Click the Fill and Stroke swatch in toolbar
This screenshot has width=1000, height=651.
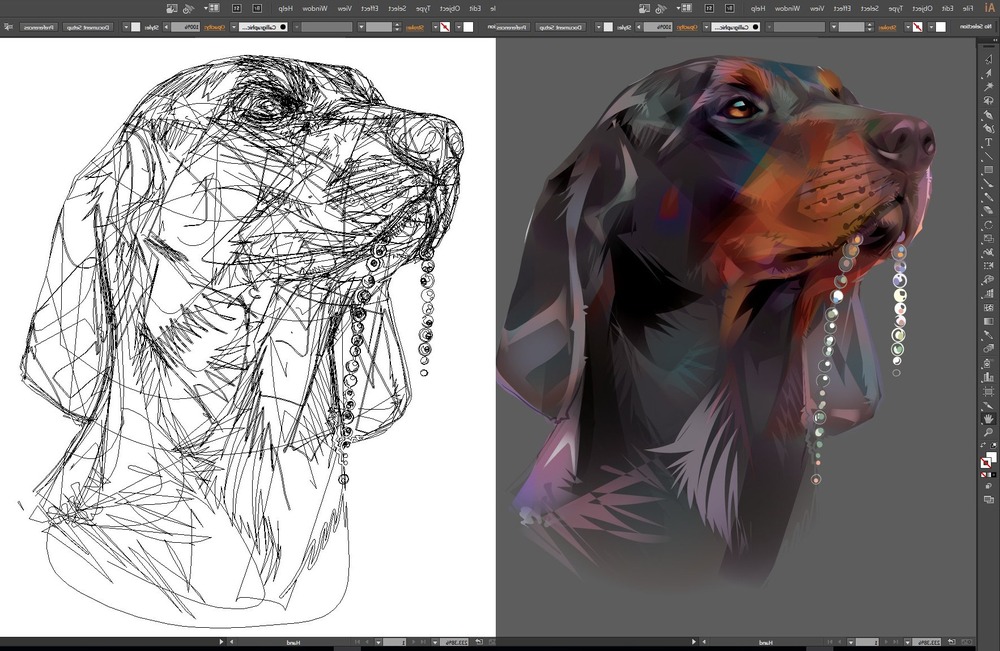(x=988, y=460)
